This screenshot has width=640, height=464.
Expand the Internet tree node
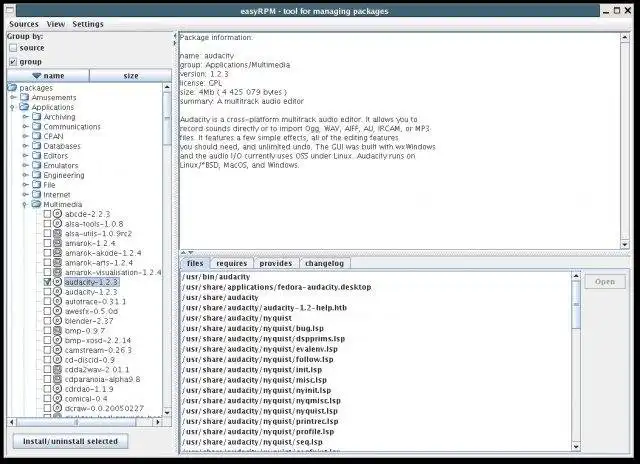point(25,195)
